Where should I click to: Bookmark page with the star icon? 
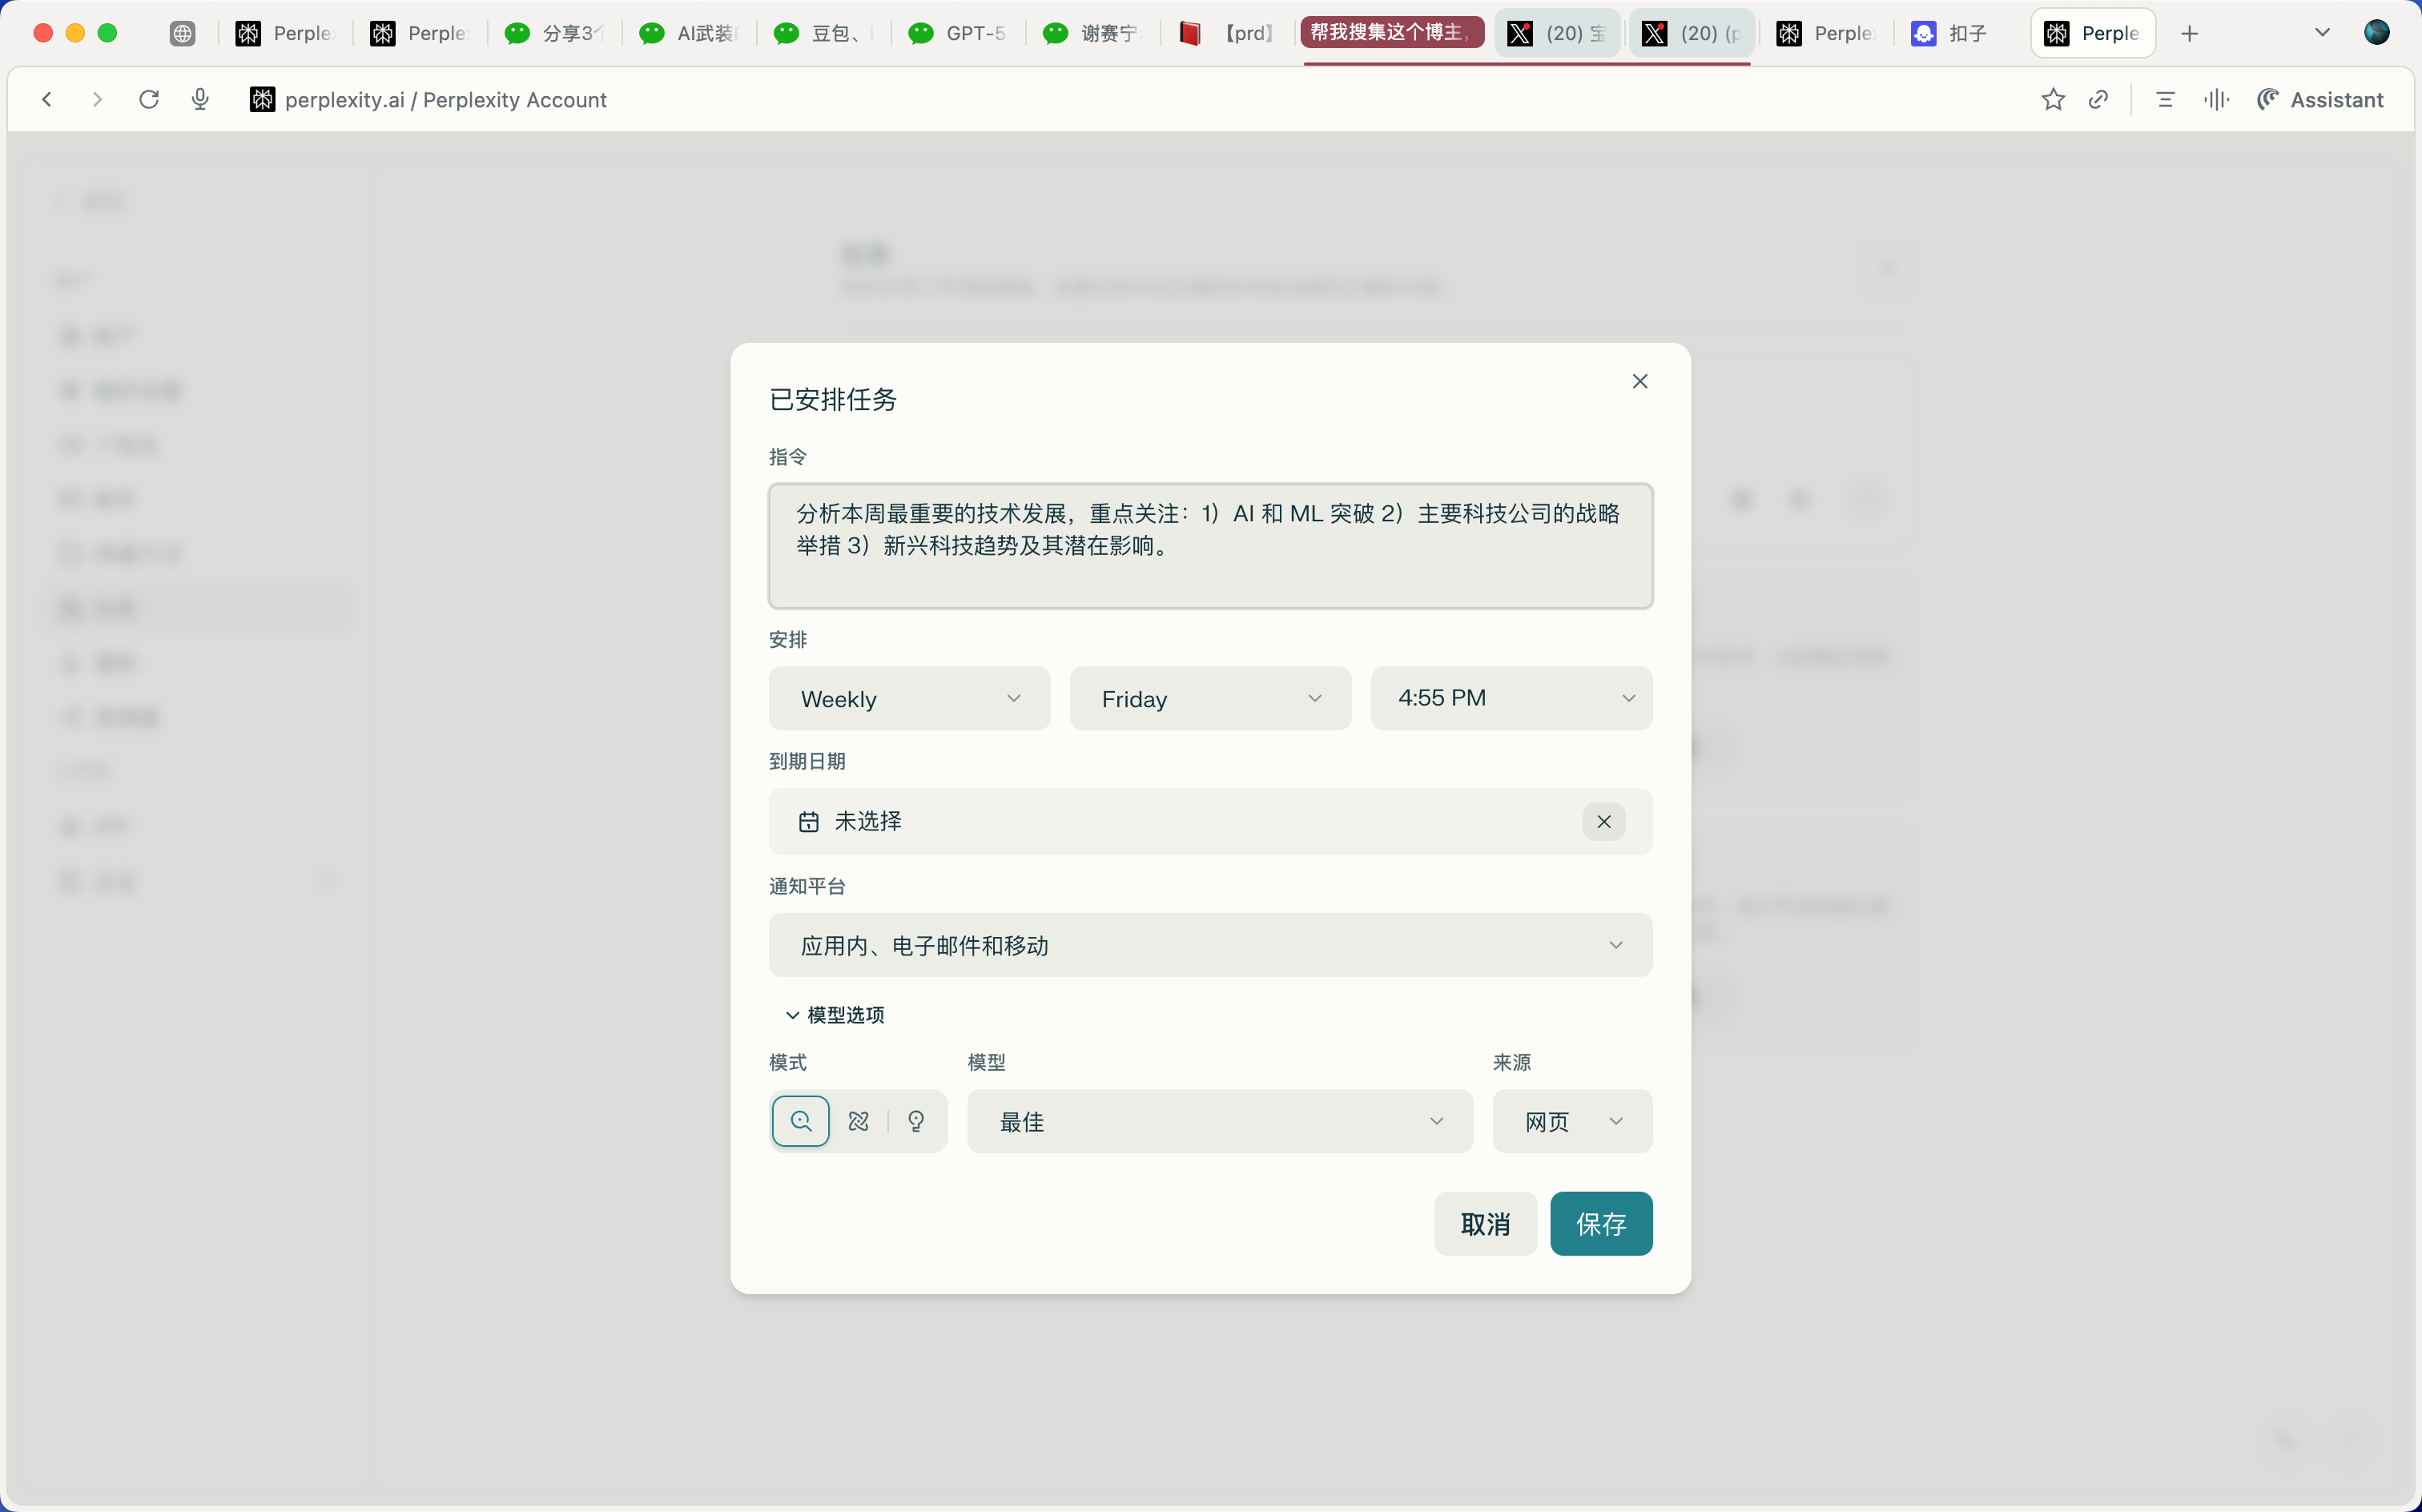2053,99
